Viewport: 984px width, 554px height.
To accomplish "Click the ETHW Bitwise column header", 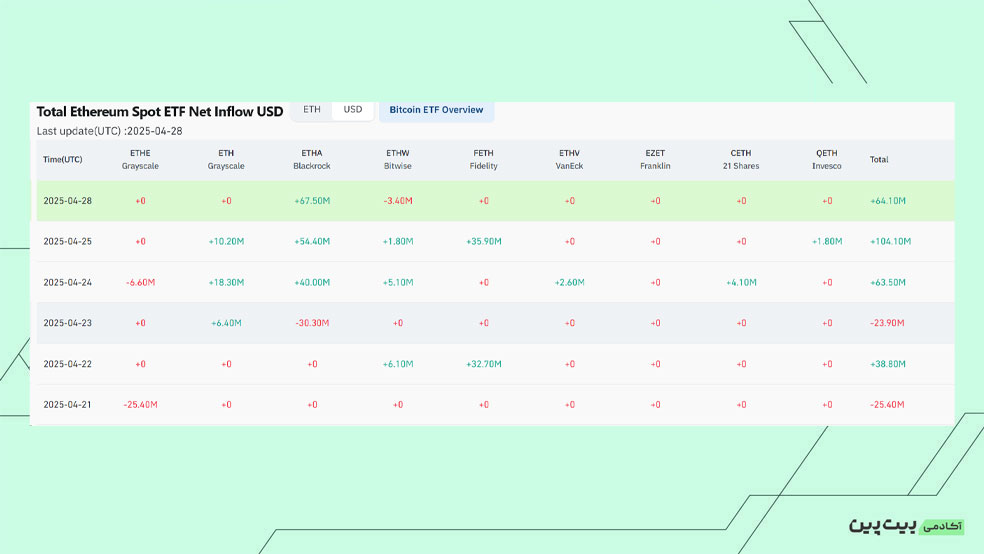I will click(x=398, y=159).
